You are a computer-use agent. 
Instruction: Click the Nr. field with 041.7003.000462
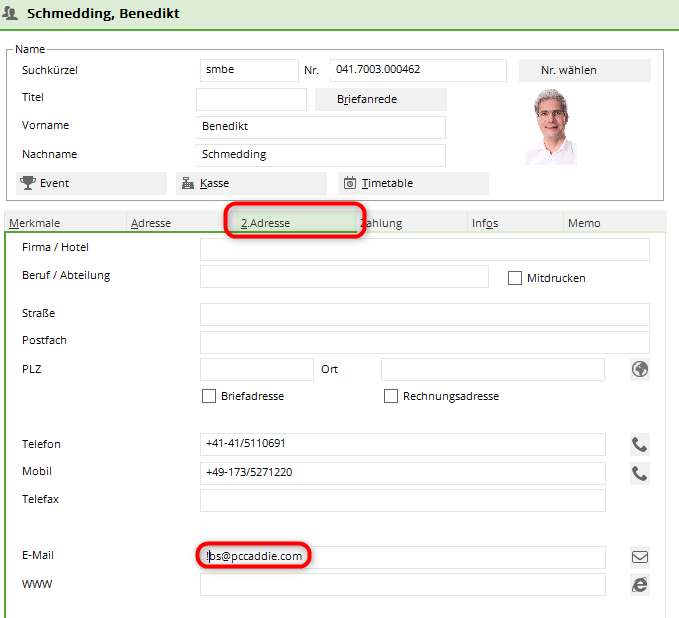(x=418, y=70)
